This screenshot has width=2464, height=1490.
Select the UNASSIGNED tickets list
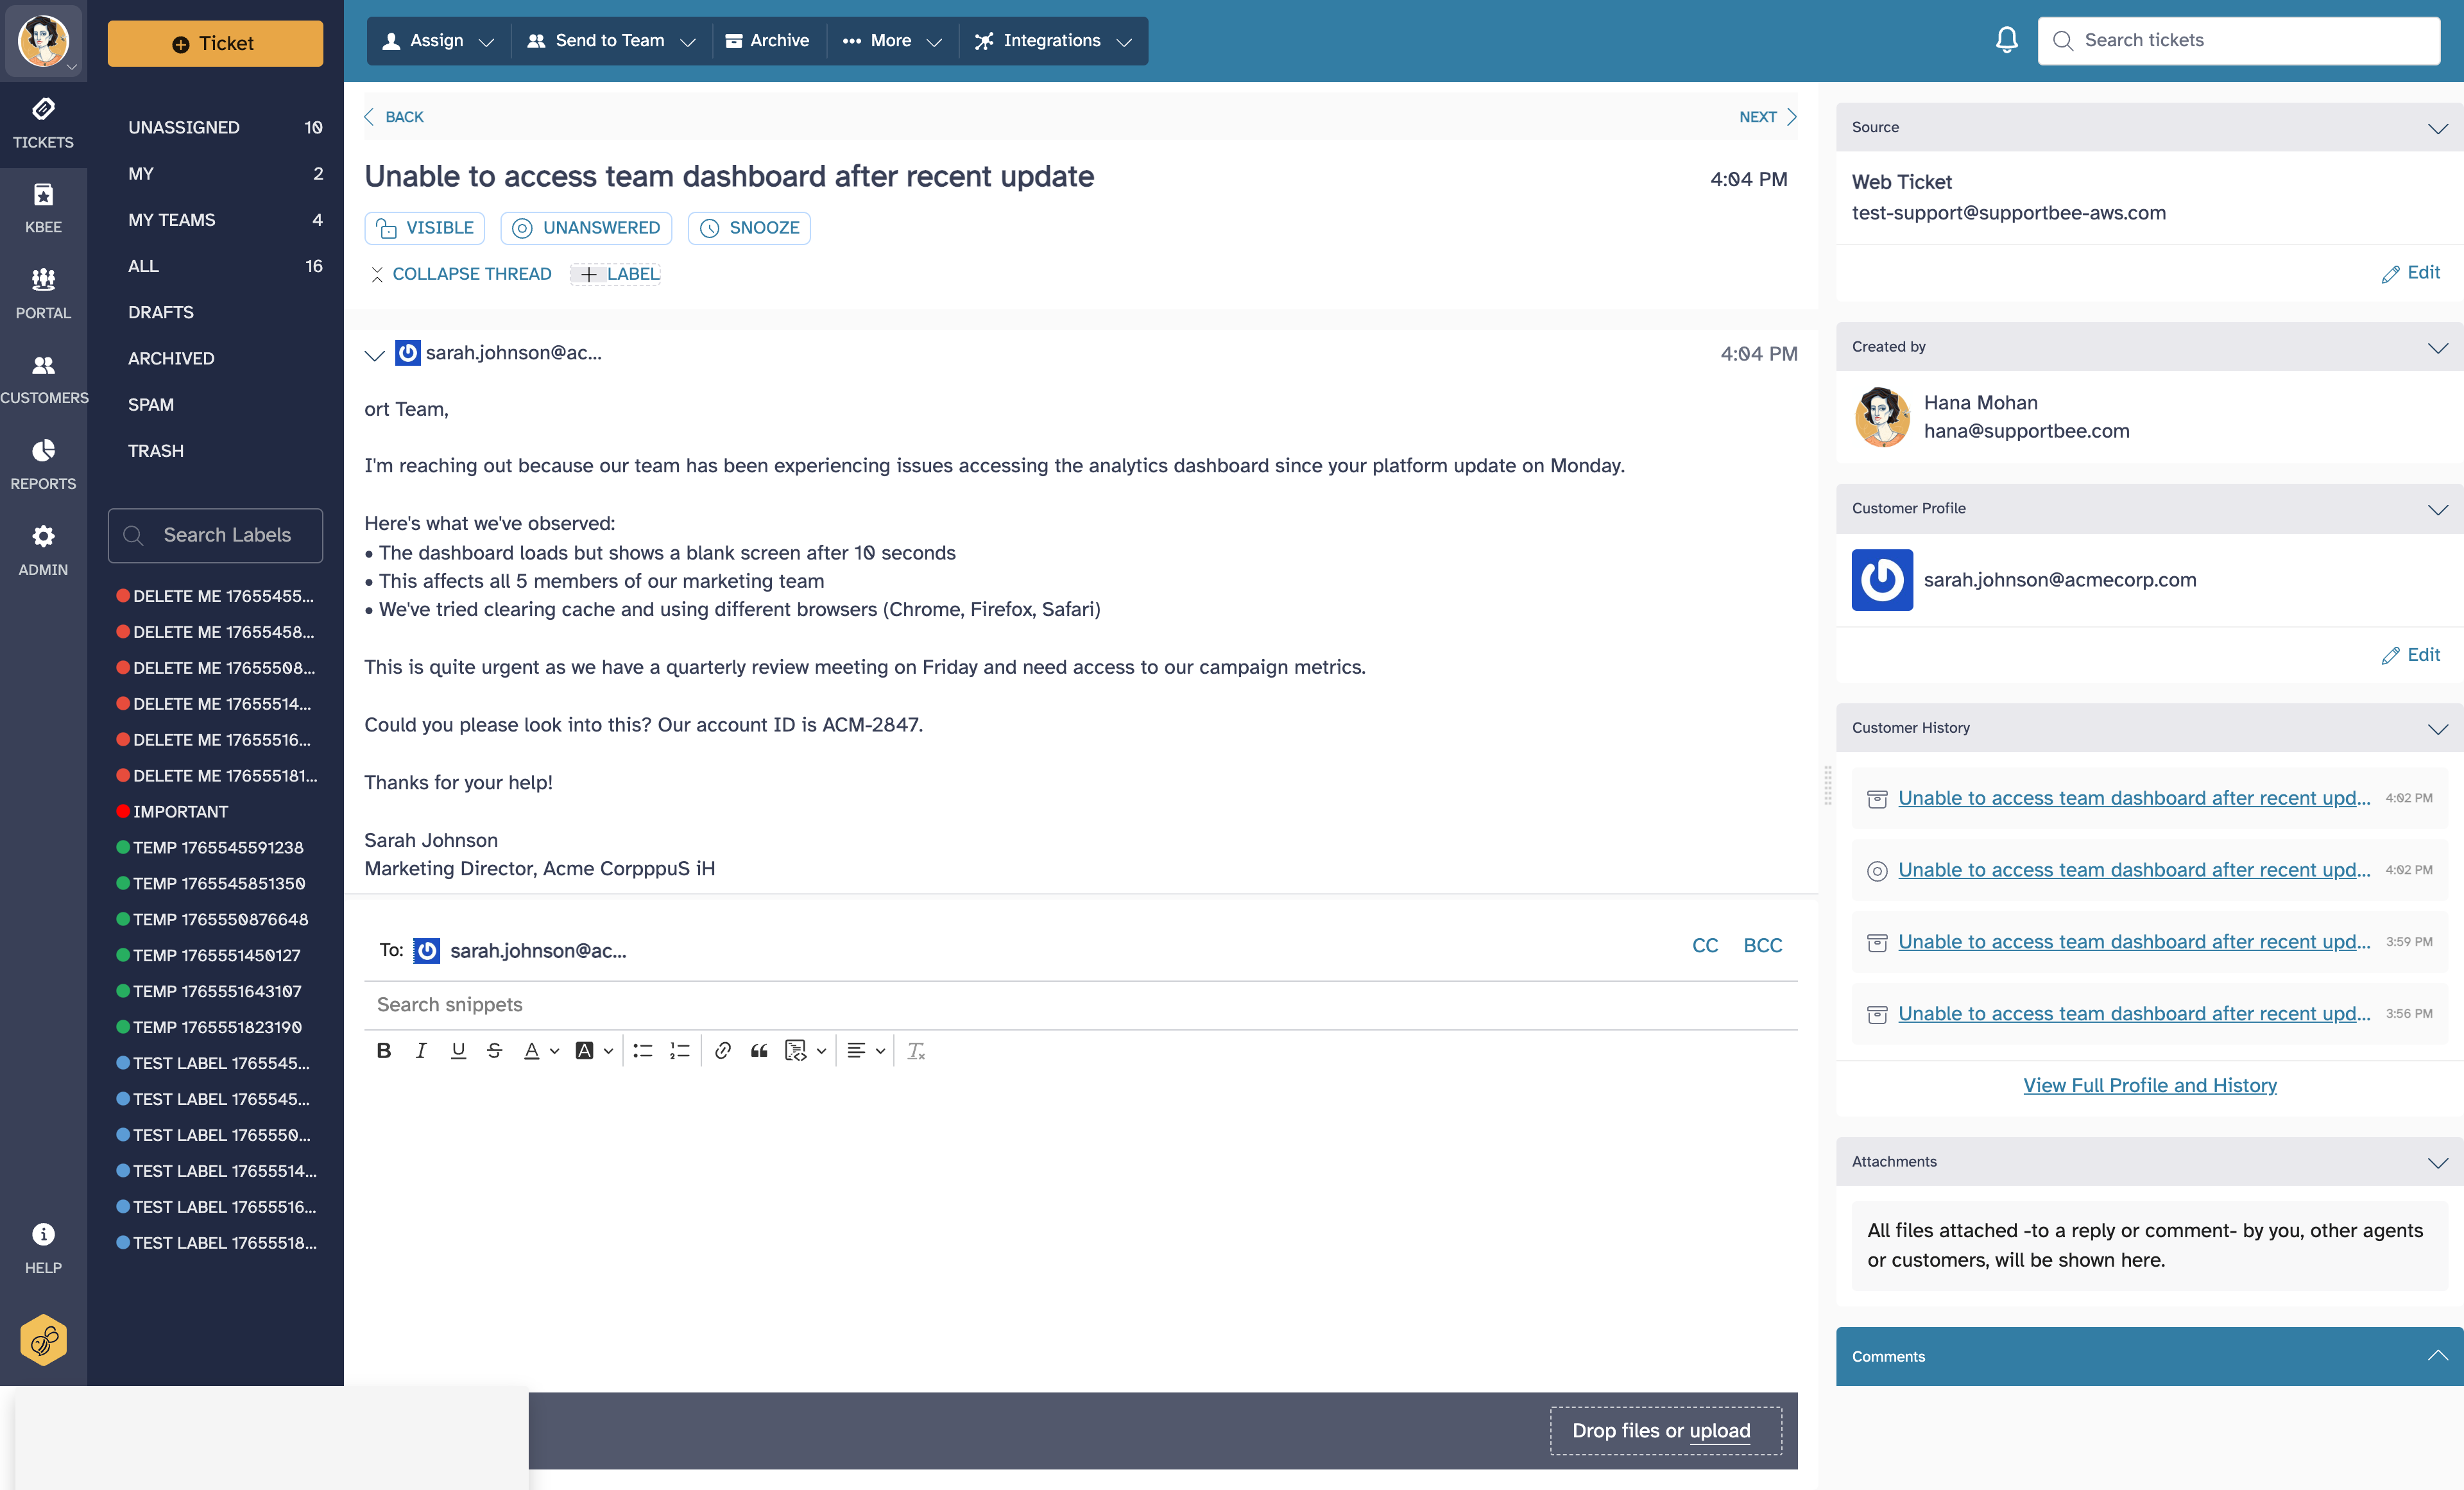tap(184, 127)
